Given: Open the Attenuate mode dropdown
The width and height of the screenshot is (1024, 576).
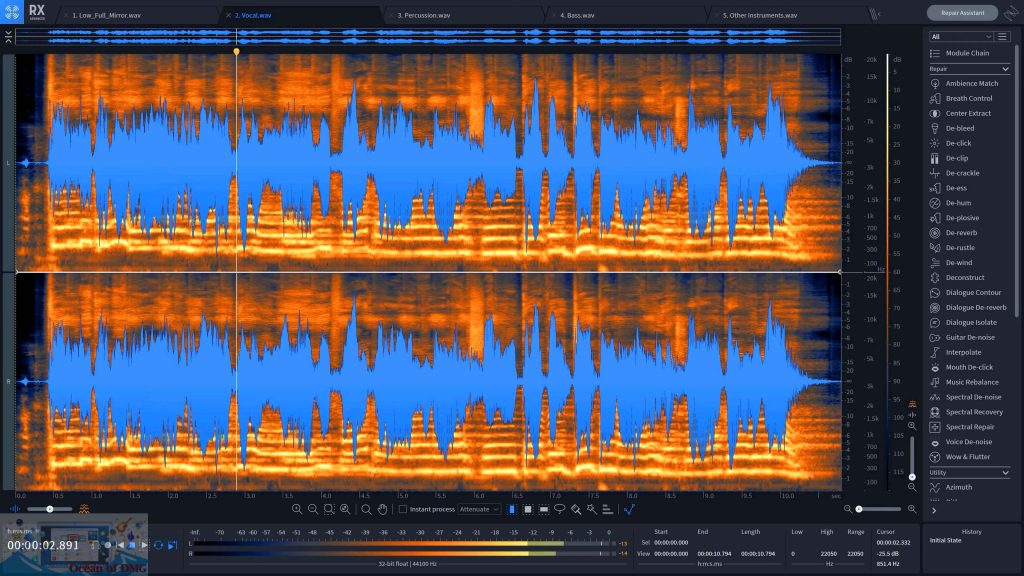Looking at the screenshot, I should click(478, 509).
